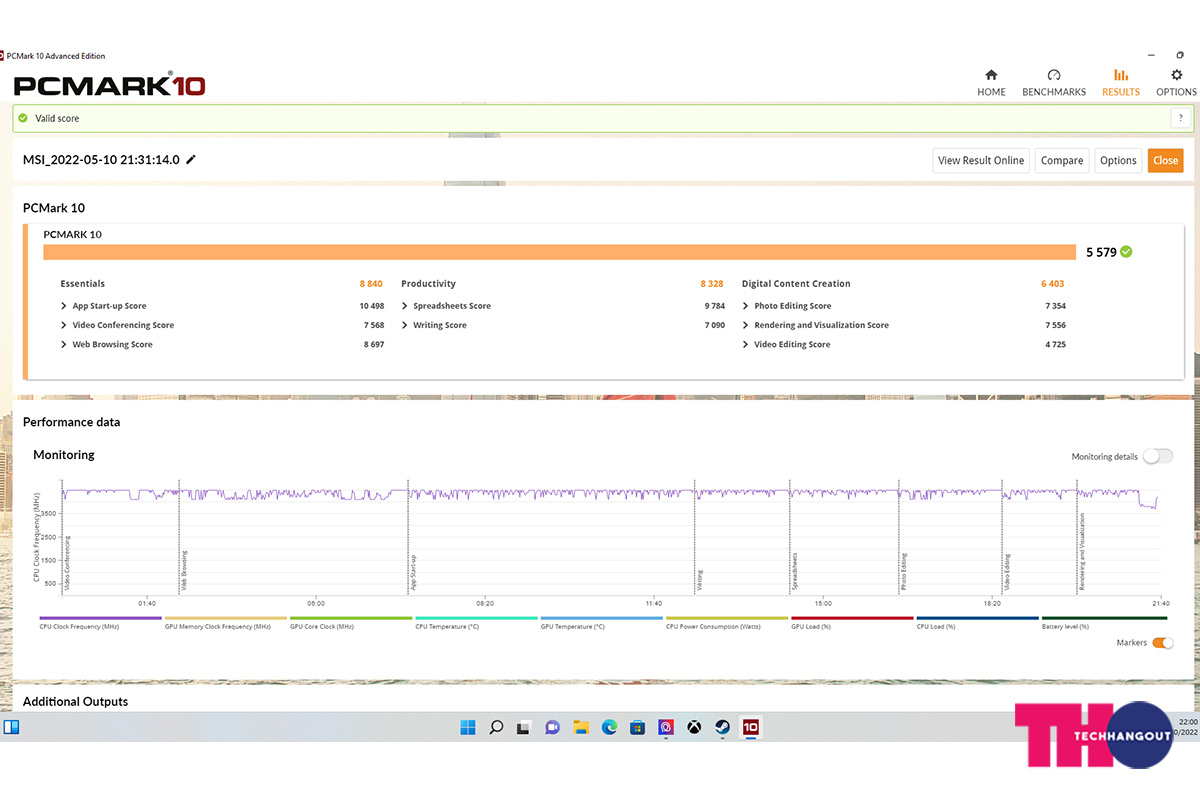Expand Photo Editing Score row

pos(746,306)
